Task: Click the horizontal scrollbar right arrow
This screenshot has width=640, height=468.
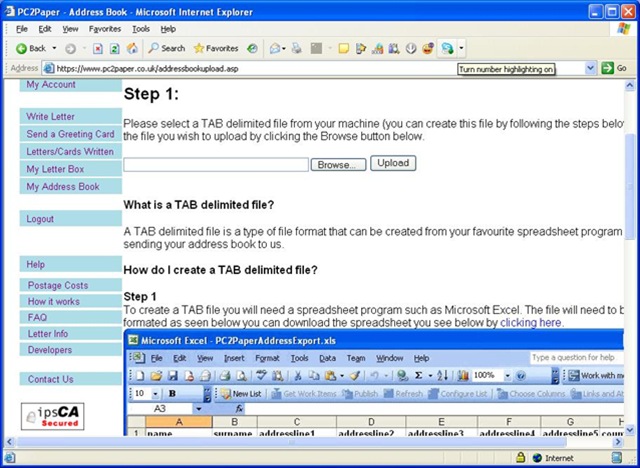Action: 618,442
